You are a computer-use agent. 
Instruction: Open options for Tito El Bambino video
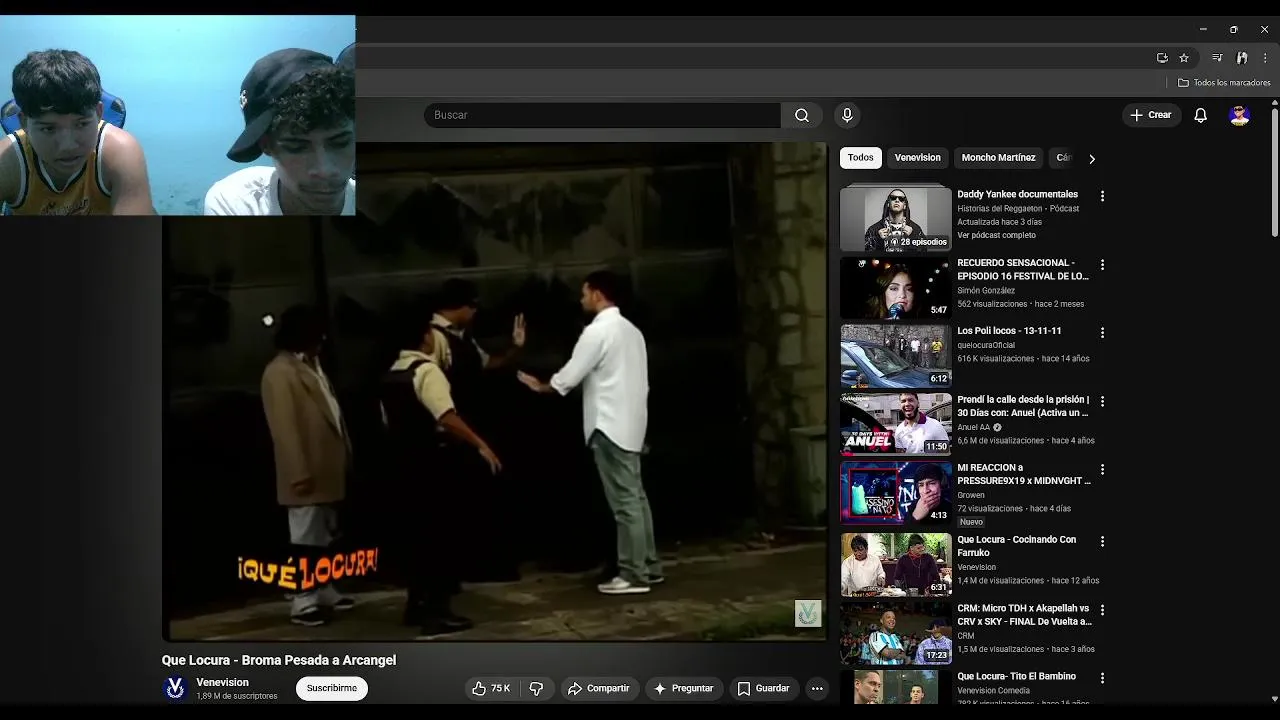tap(1102, 678)
